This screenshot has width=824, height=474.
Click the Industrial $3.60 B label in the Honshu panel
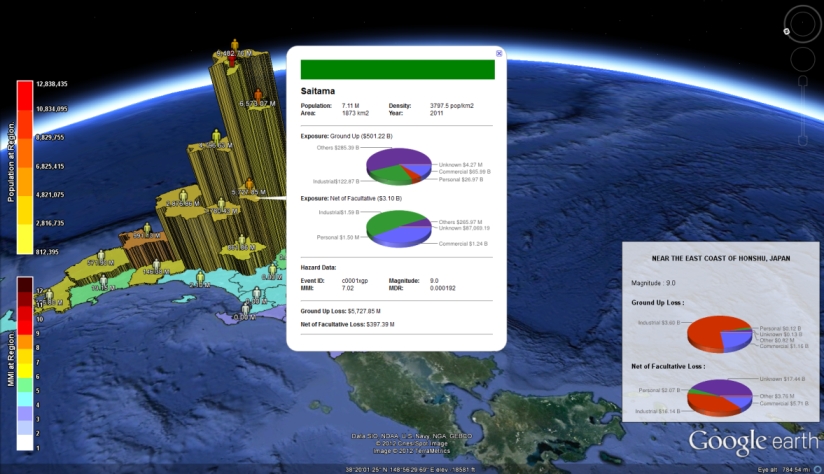pos(659,323)
